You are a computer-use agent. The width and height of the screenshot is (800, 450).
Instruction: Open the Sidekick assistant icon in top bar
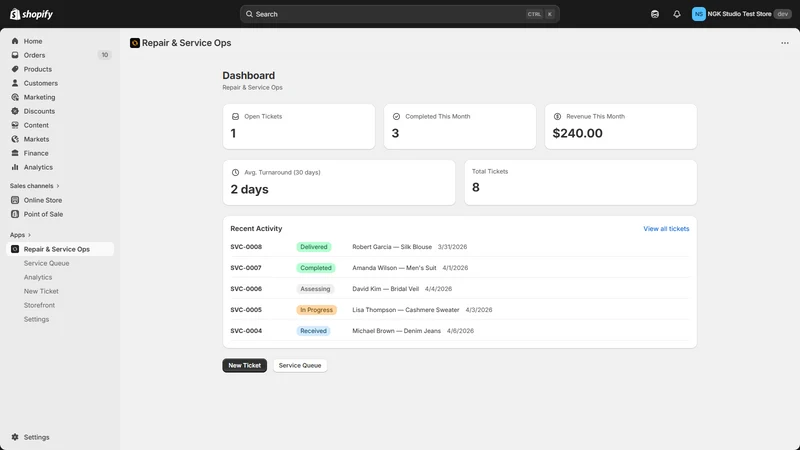click(655, 14)
